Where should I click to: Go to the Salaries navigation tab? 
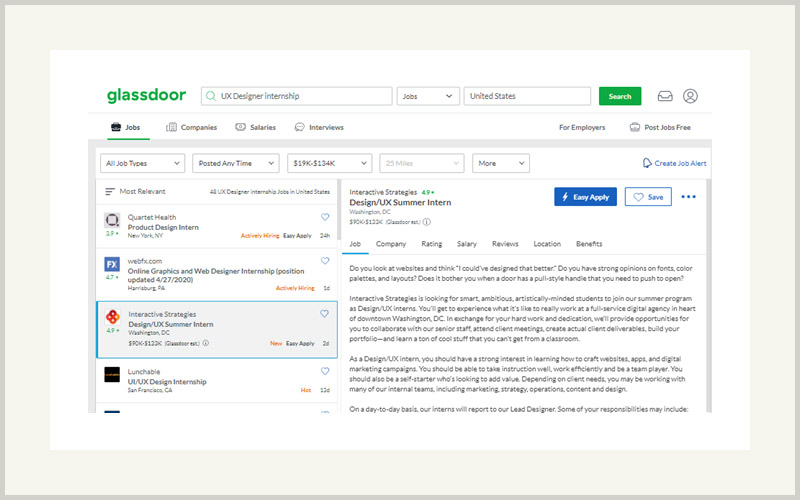click(x=256, y=127)
